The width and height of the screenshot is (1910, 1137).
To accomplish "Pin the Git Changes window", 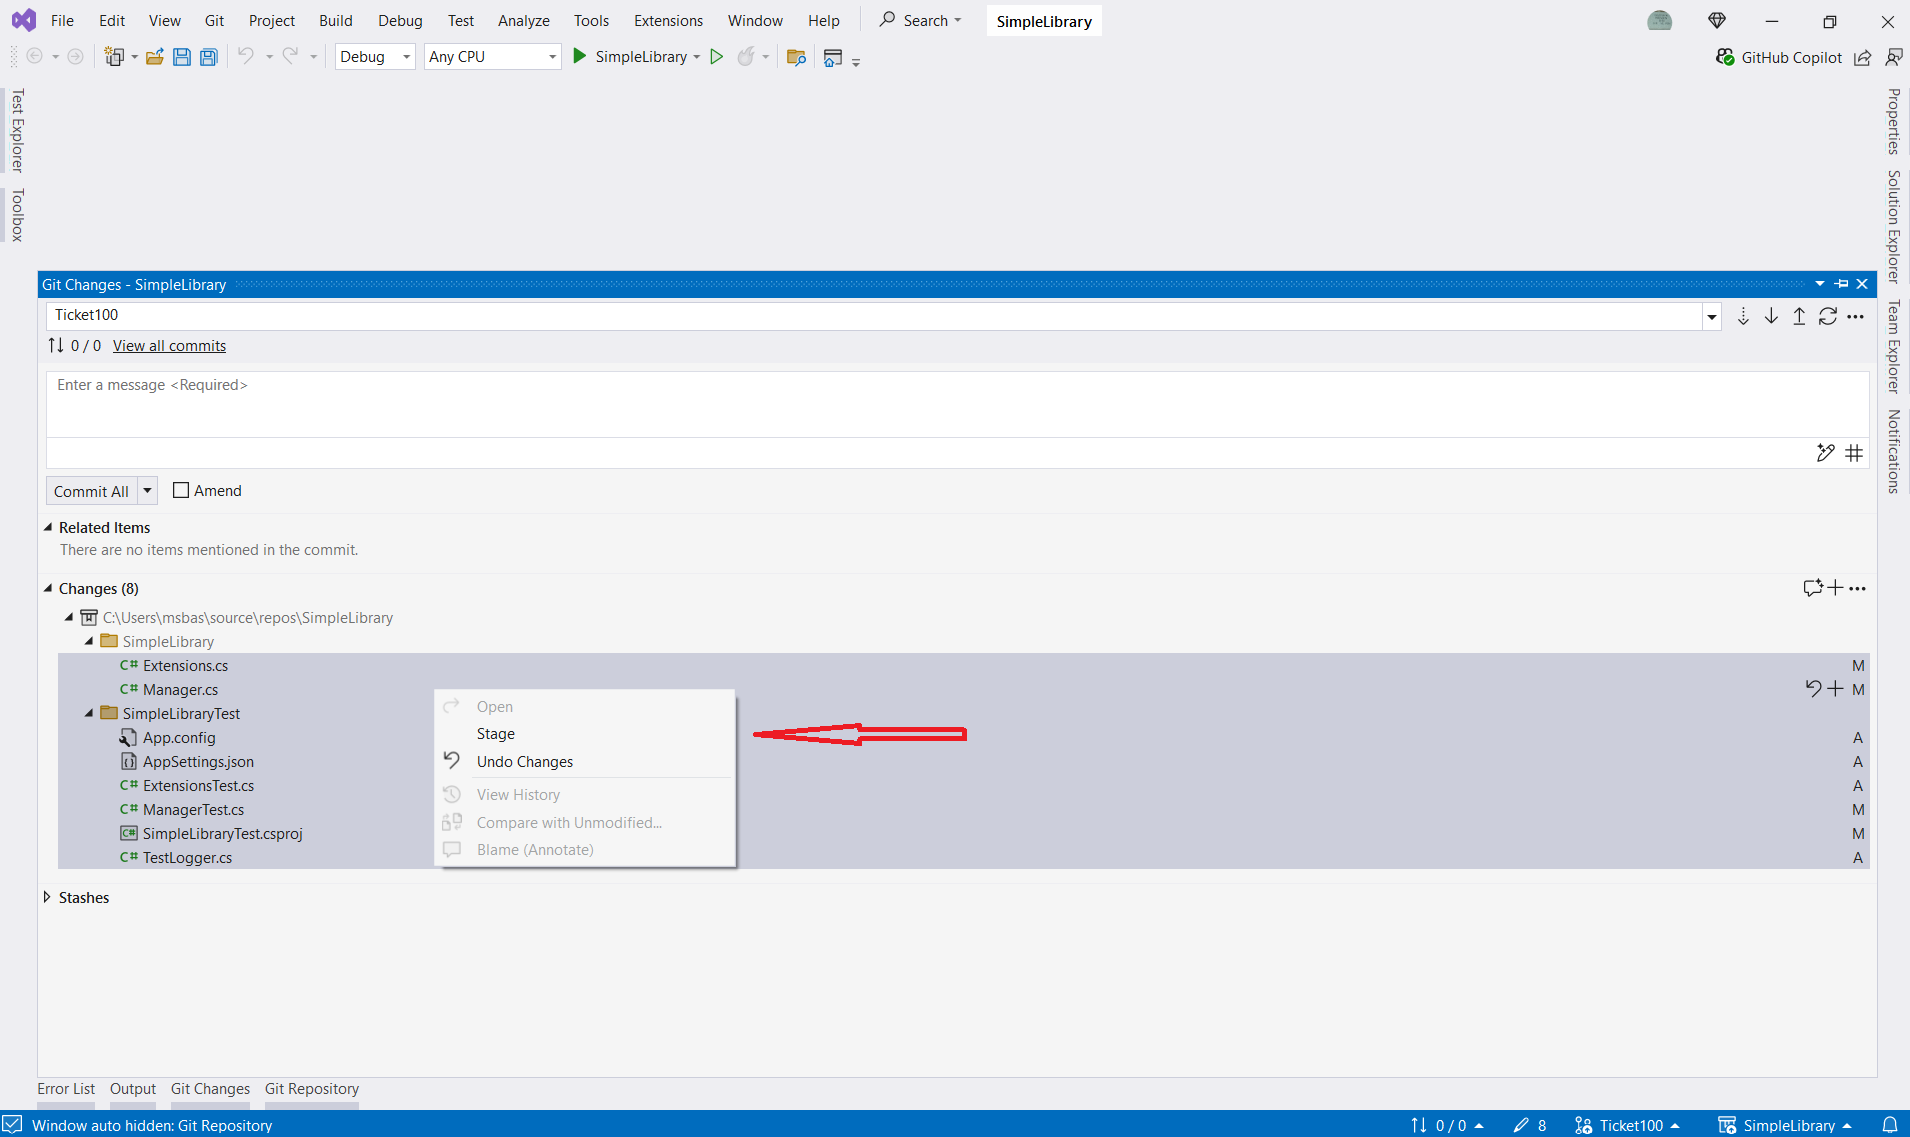I will pyautogui.click(x=1841, y=284).
